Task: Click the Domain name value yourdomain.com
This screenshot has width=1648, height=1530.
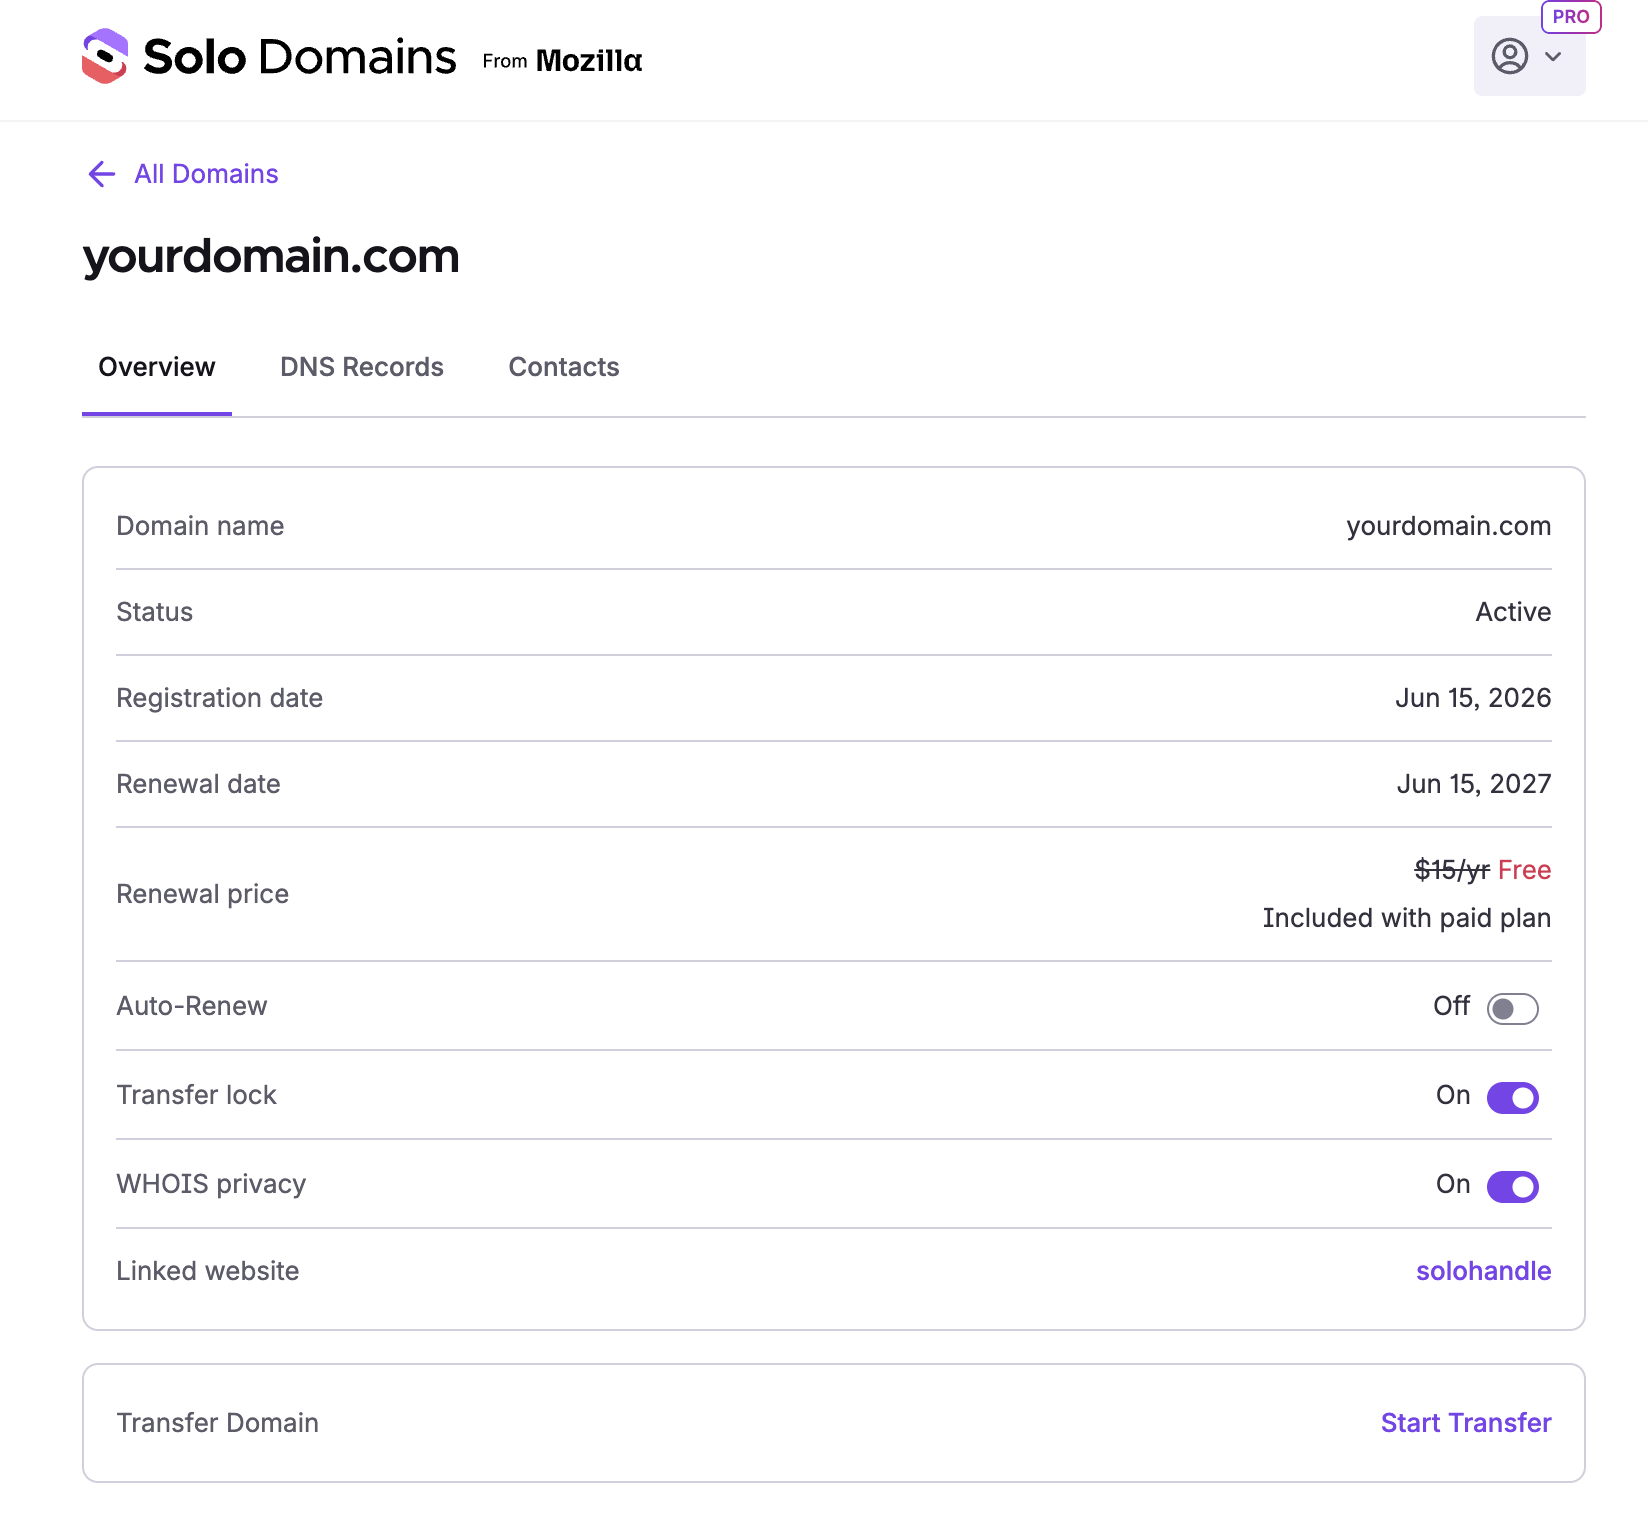Action: coord(1448,526)
